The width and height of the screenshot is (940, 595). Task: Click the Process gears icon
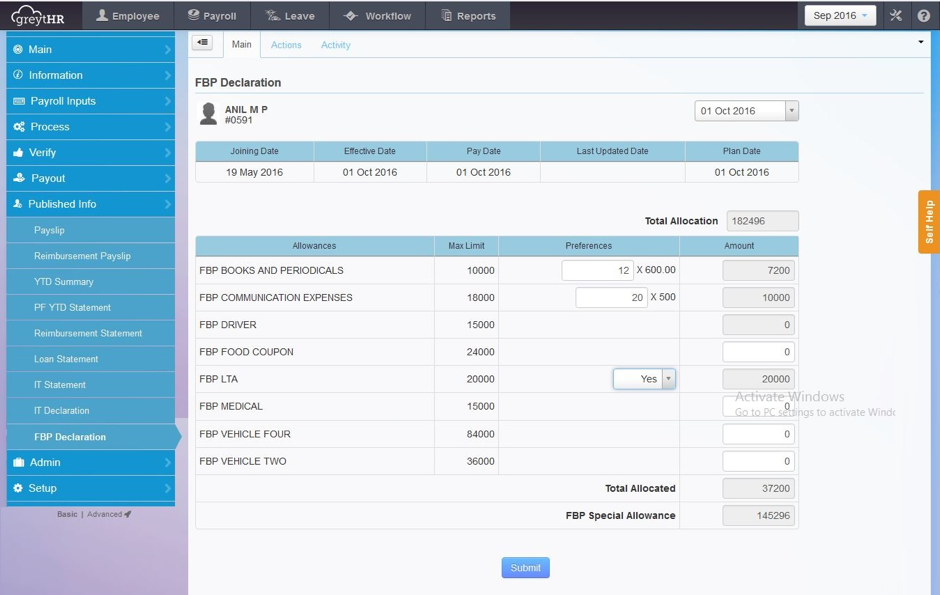pyautogui.click(x=19, y=127)
